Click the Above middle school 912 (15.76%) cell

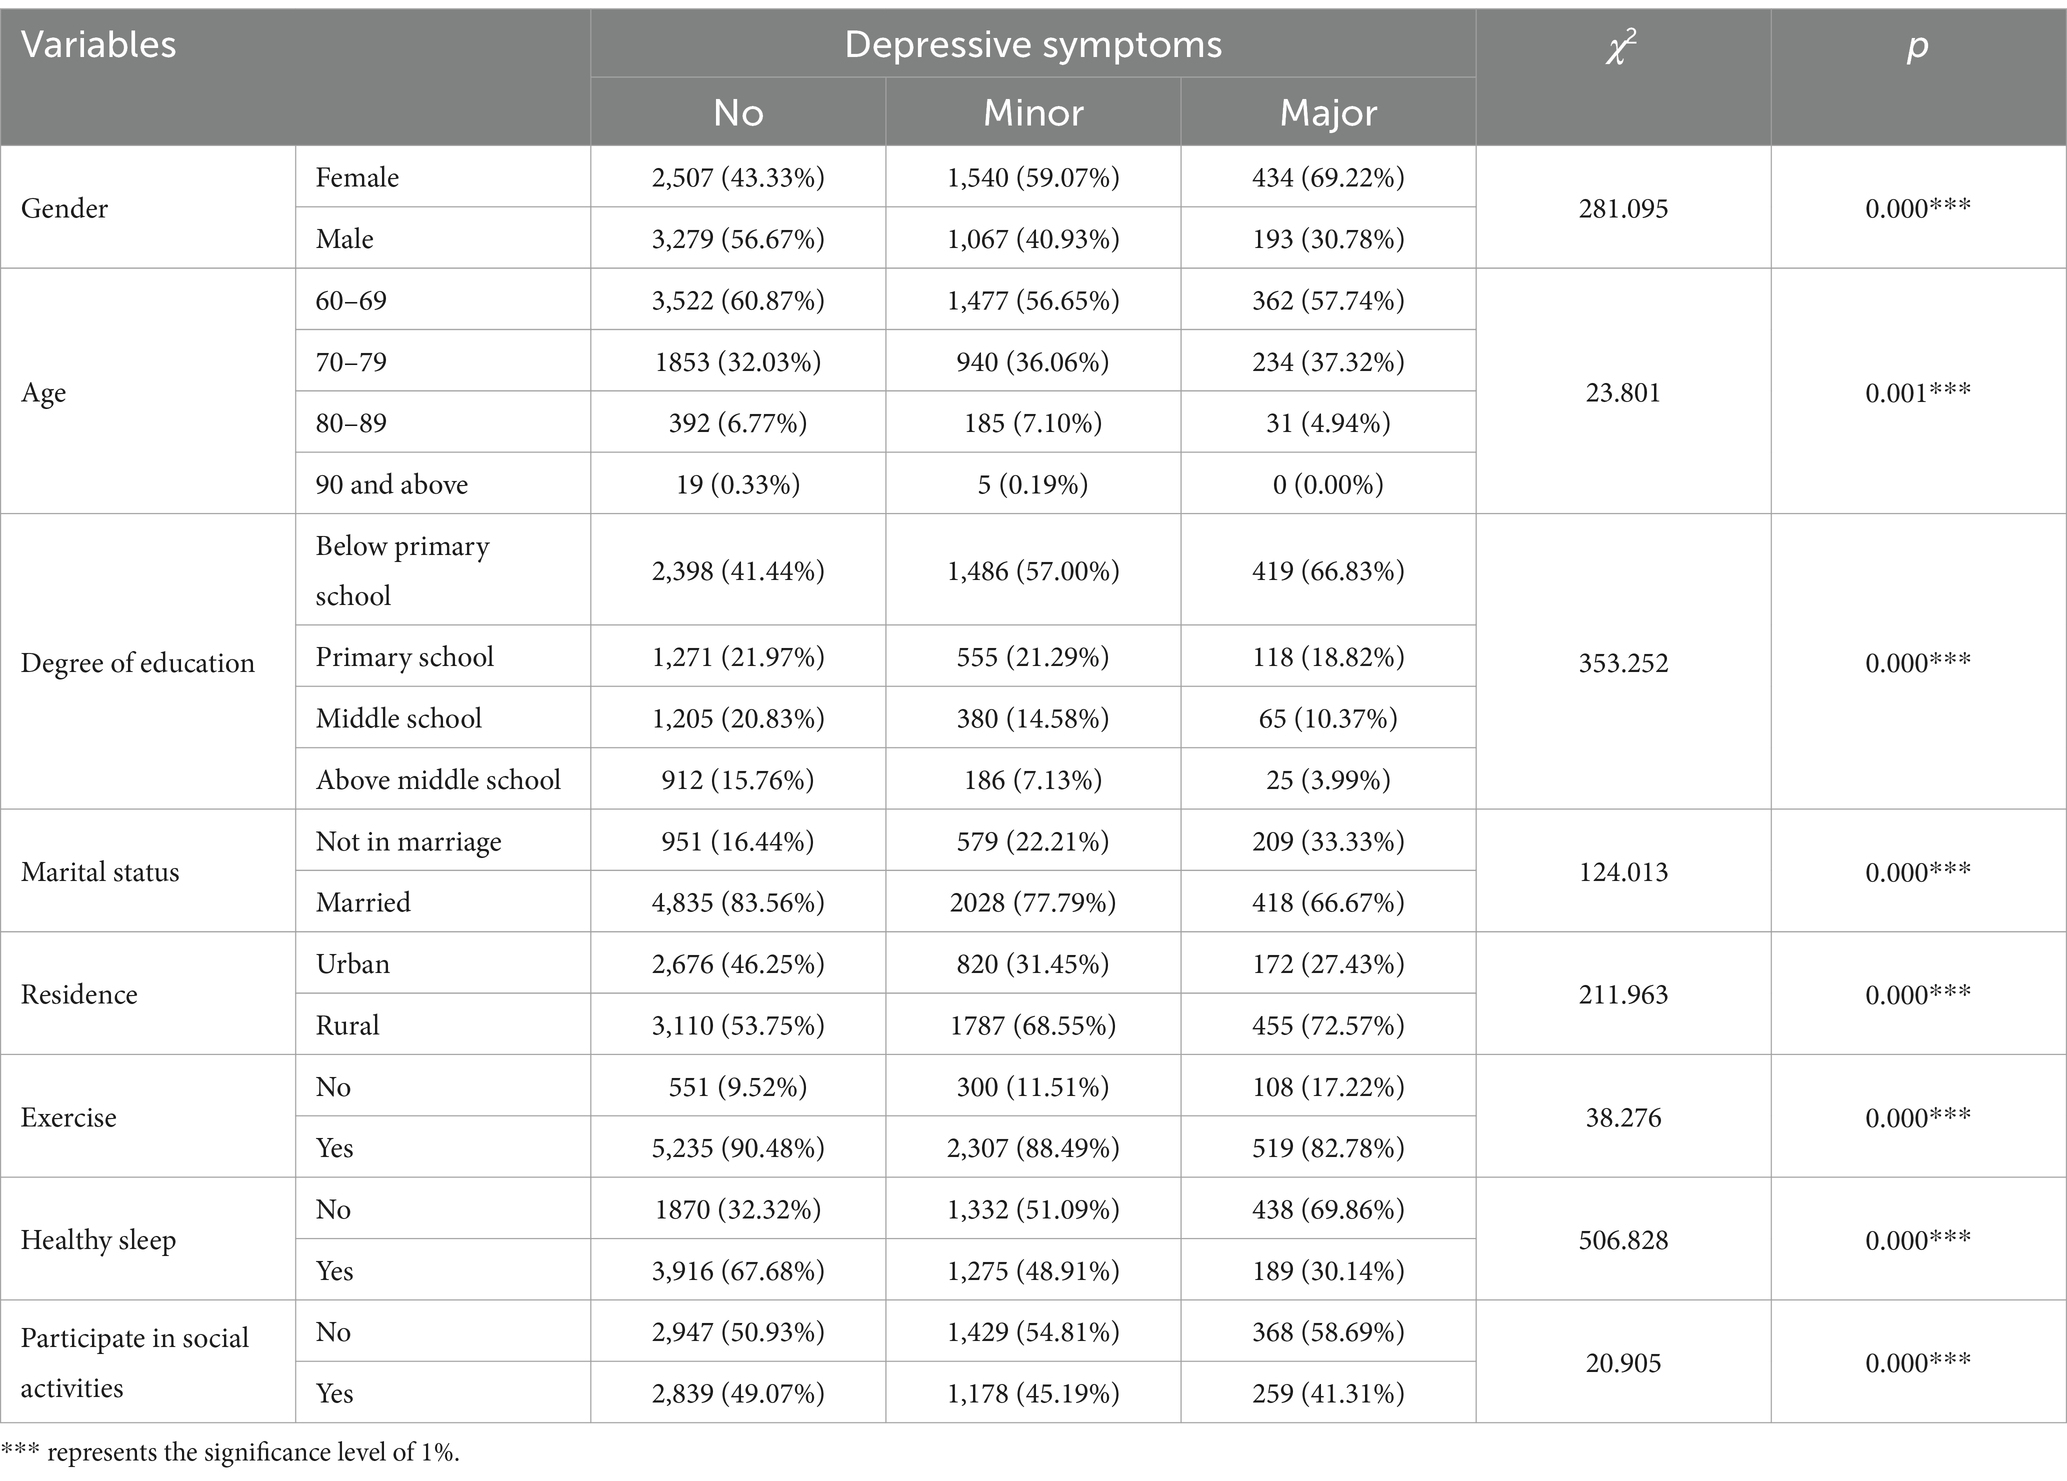tap(738, 779)
